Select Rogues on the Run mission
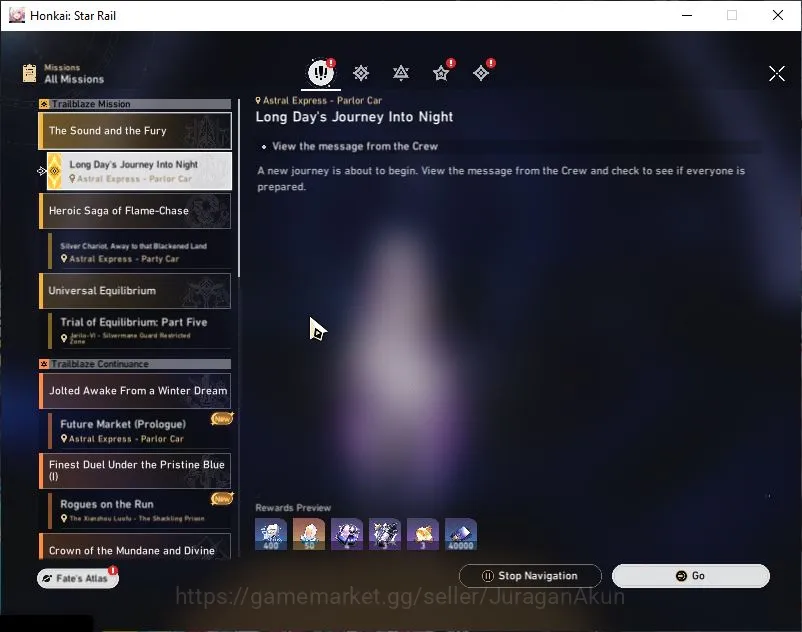802x632 pixels. pos(139,510)
